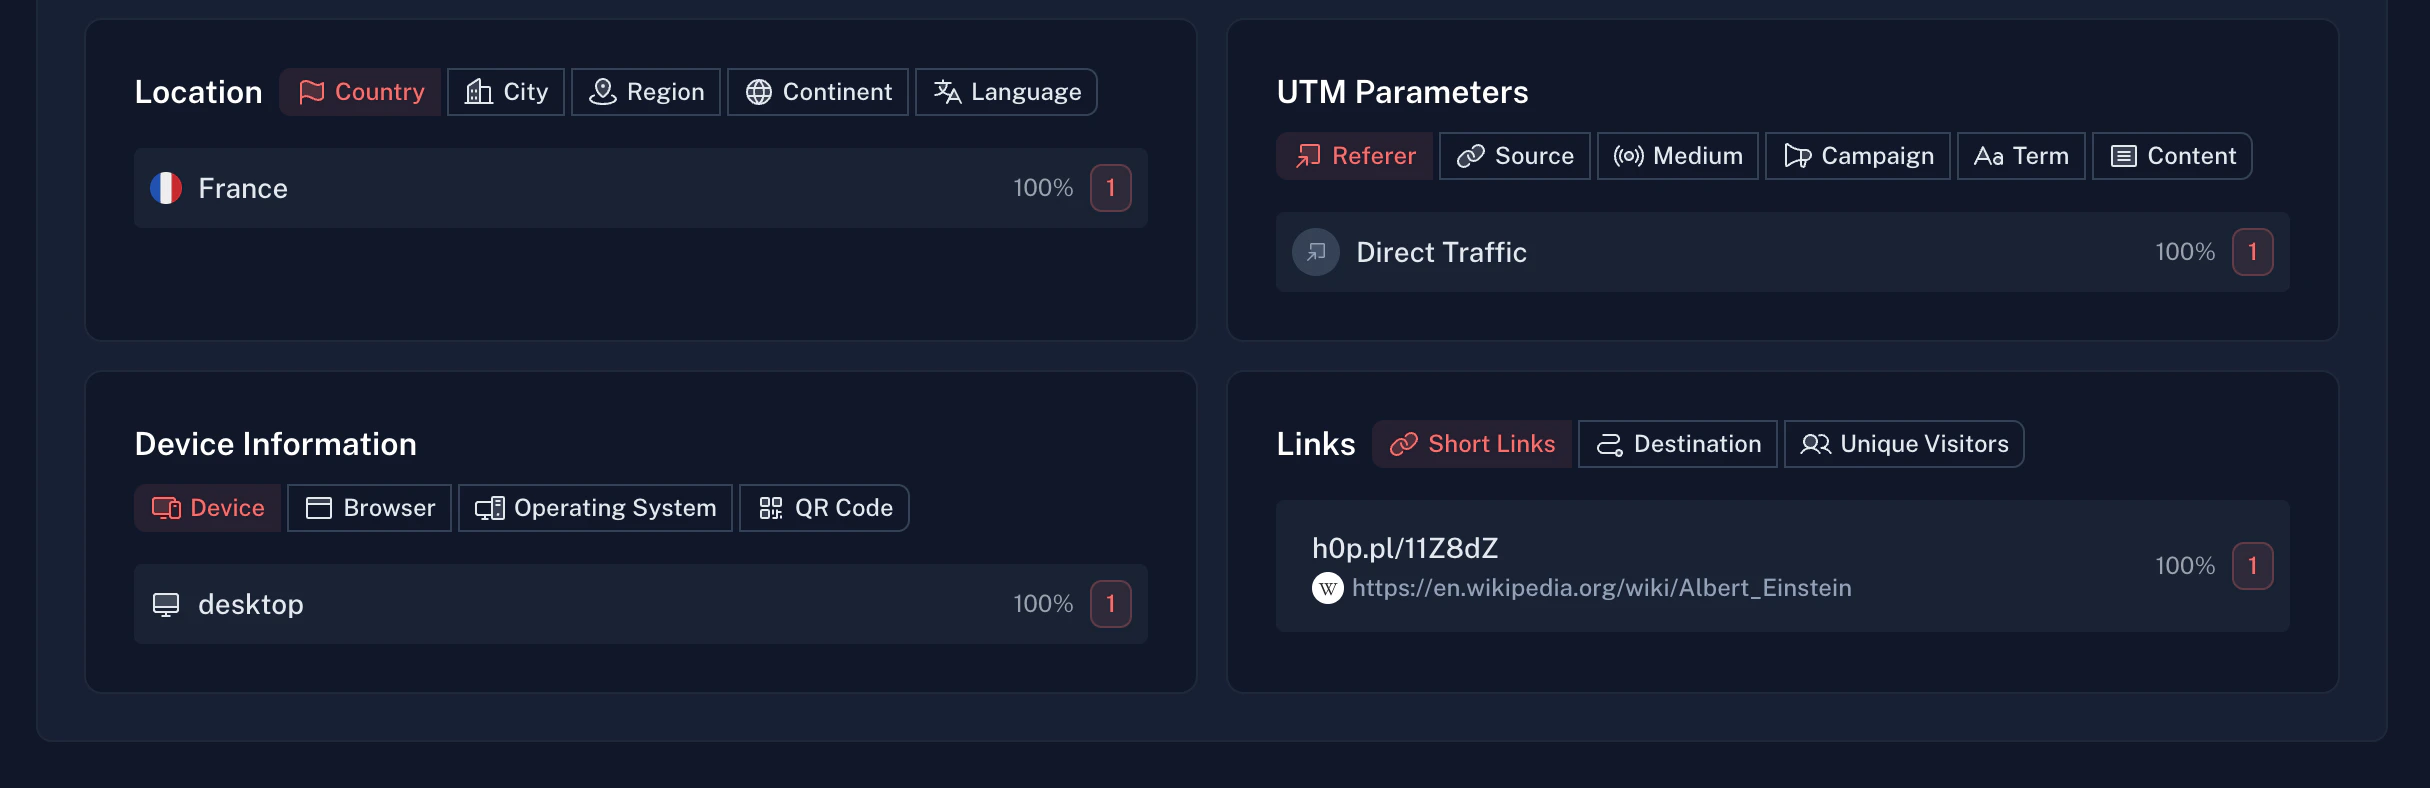Image resolution: width=2430 pixels, height=788 pixels.
Task: Select the Region filter in Location
Action: tap(645, 91)
